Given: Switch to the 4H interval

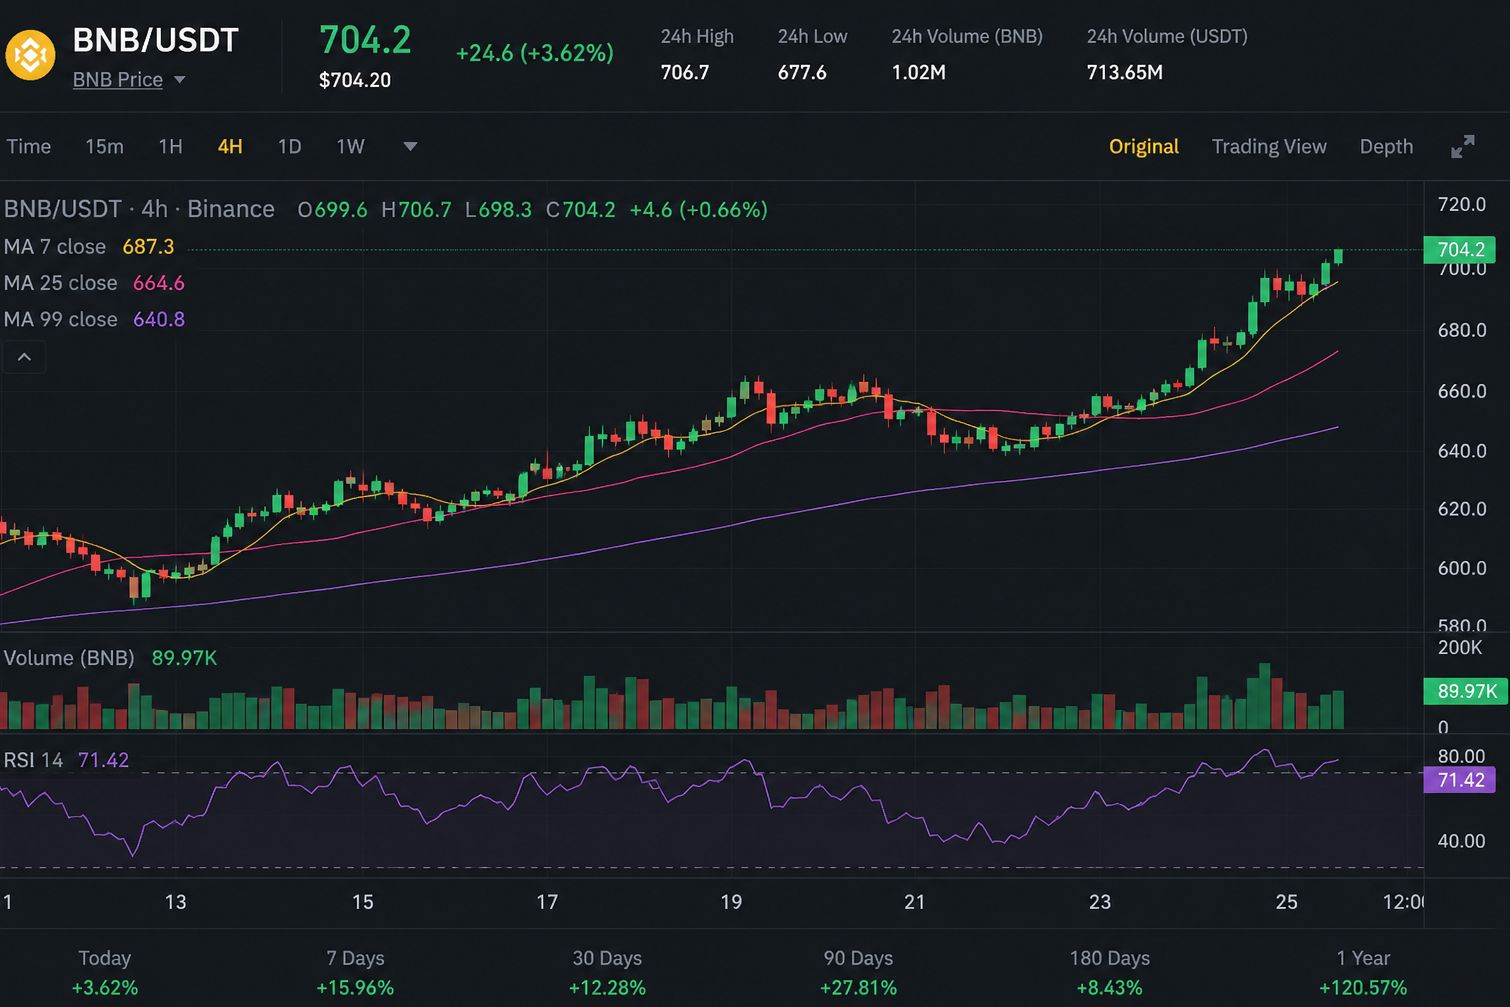Looking at the screenshot, I should pyautogui.click(x=230, y=147).
